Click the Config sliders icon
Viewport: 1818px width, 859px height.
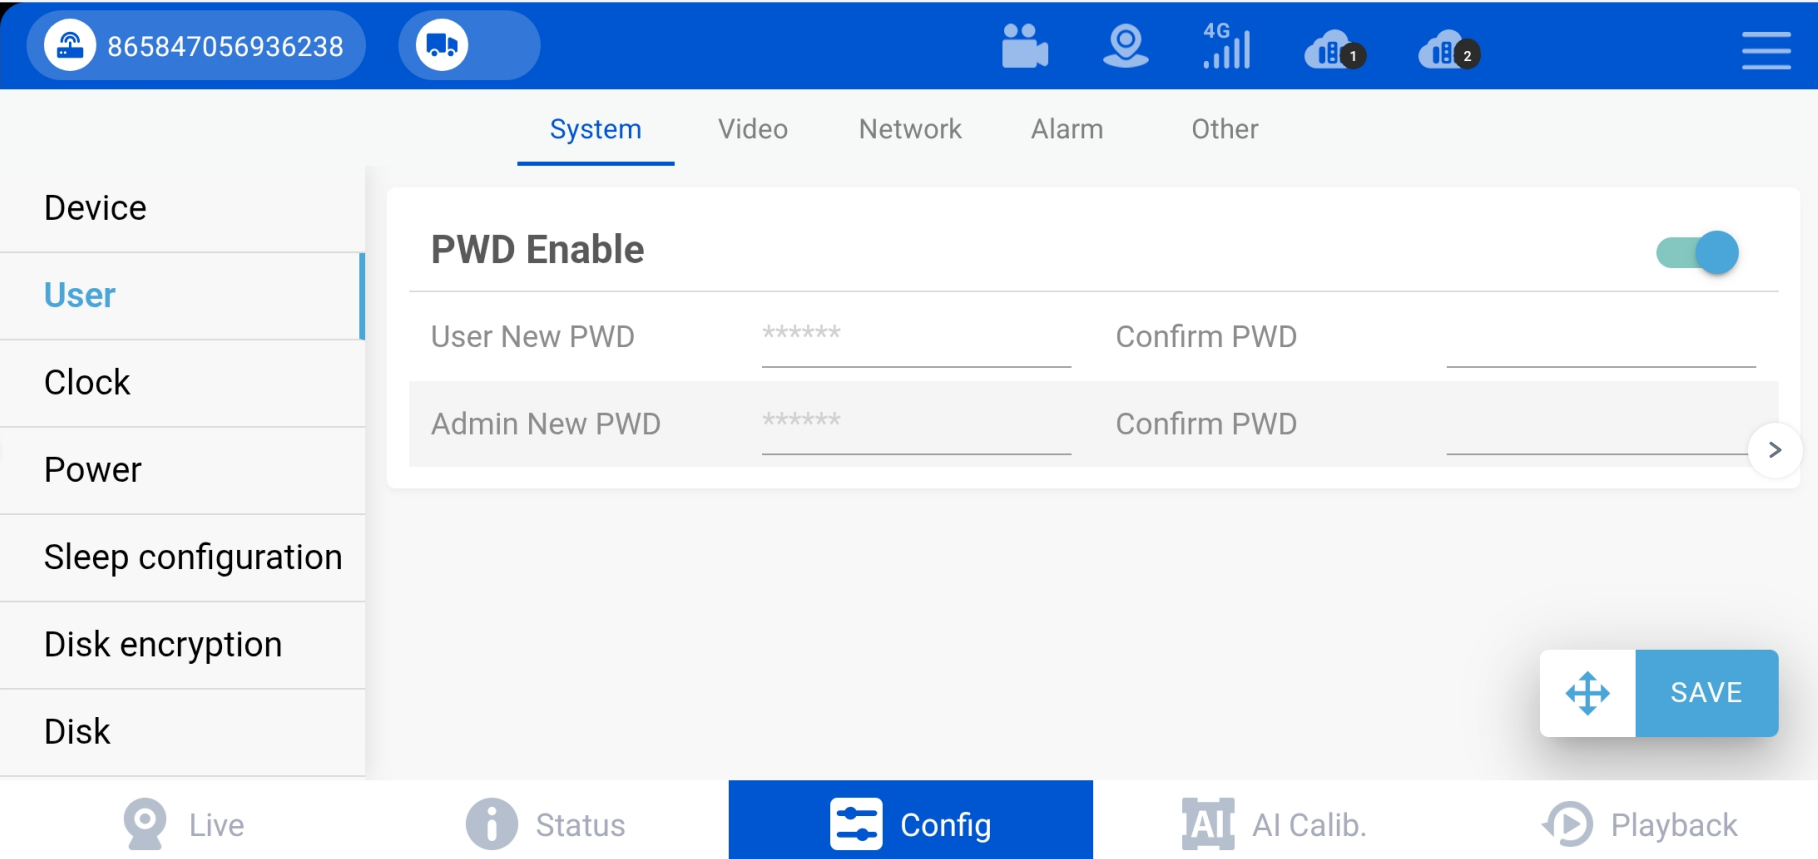(x=856, y=824)
